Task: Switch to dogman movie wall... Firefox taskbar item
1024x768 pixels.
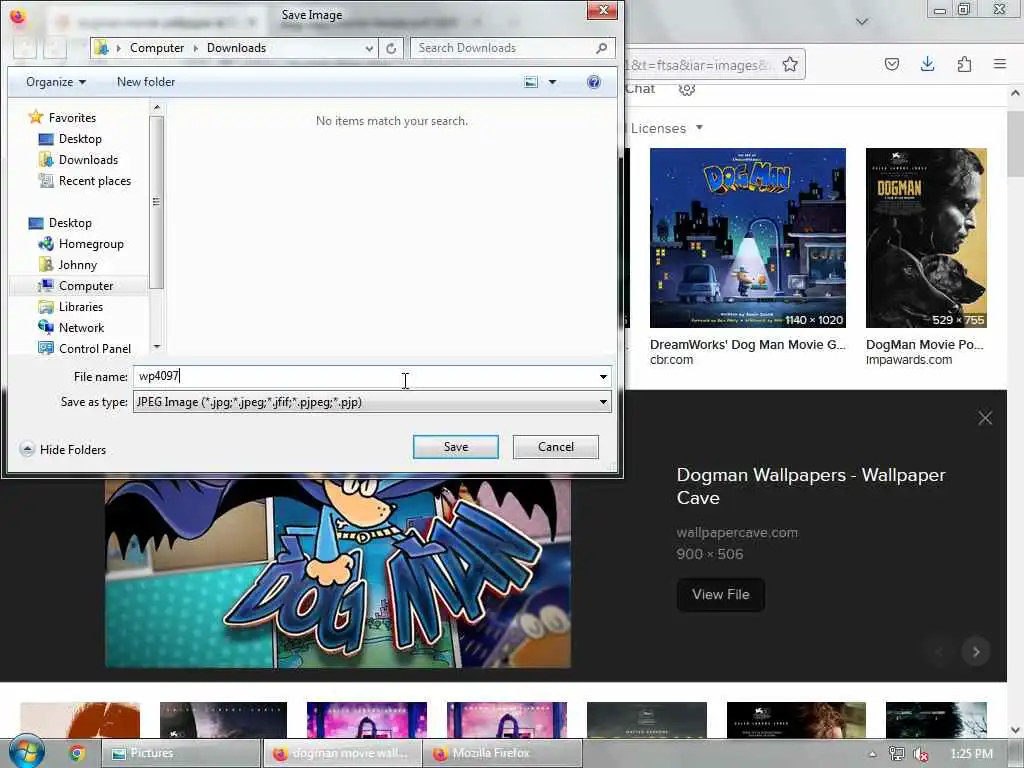Action: [342, 753]
